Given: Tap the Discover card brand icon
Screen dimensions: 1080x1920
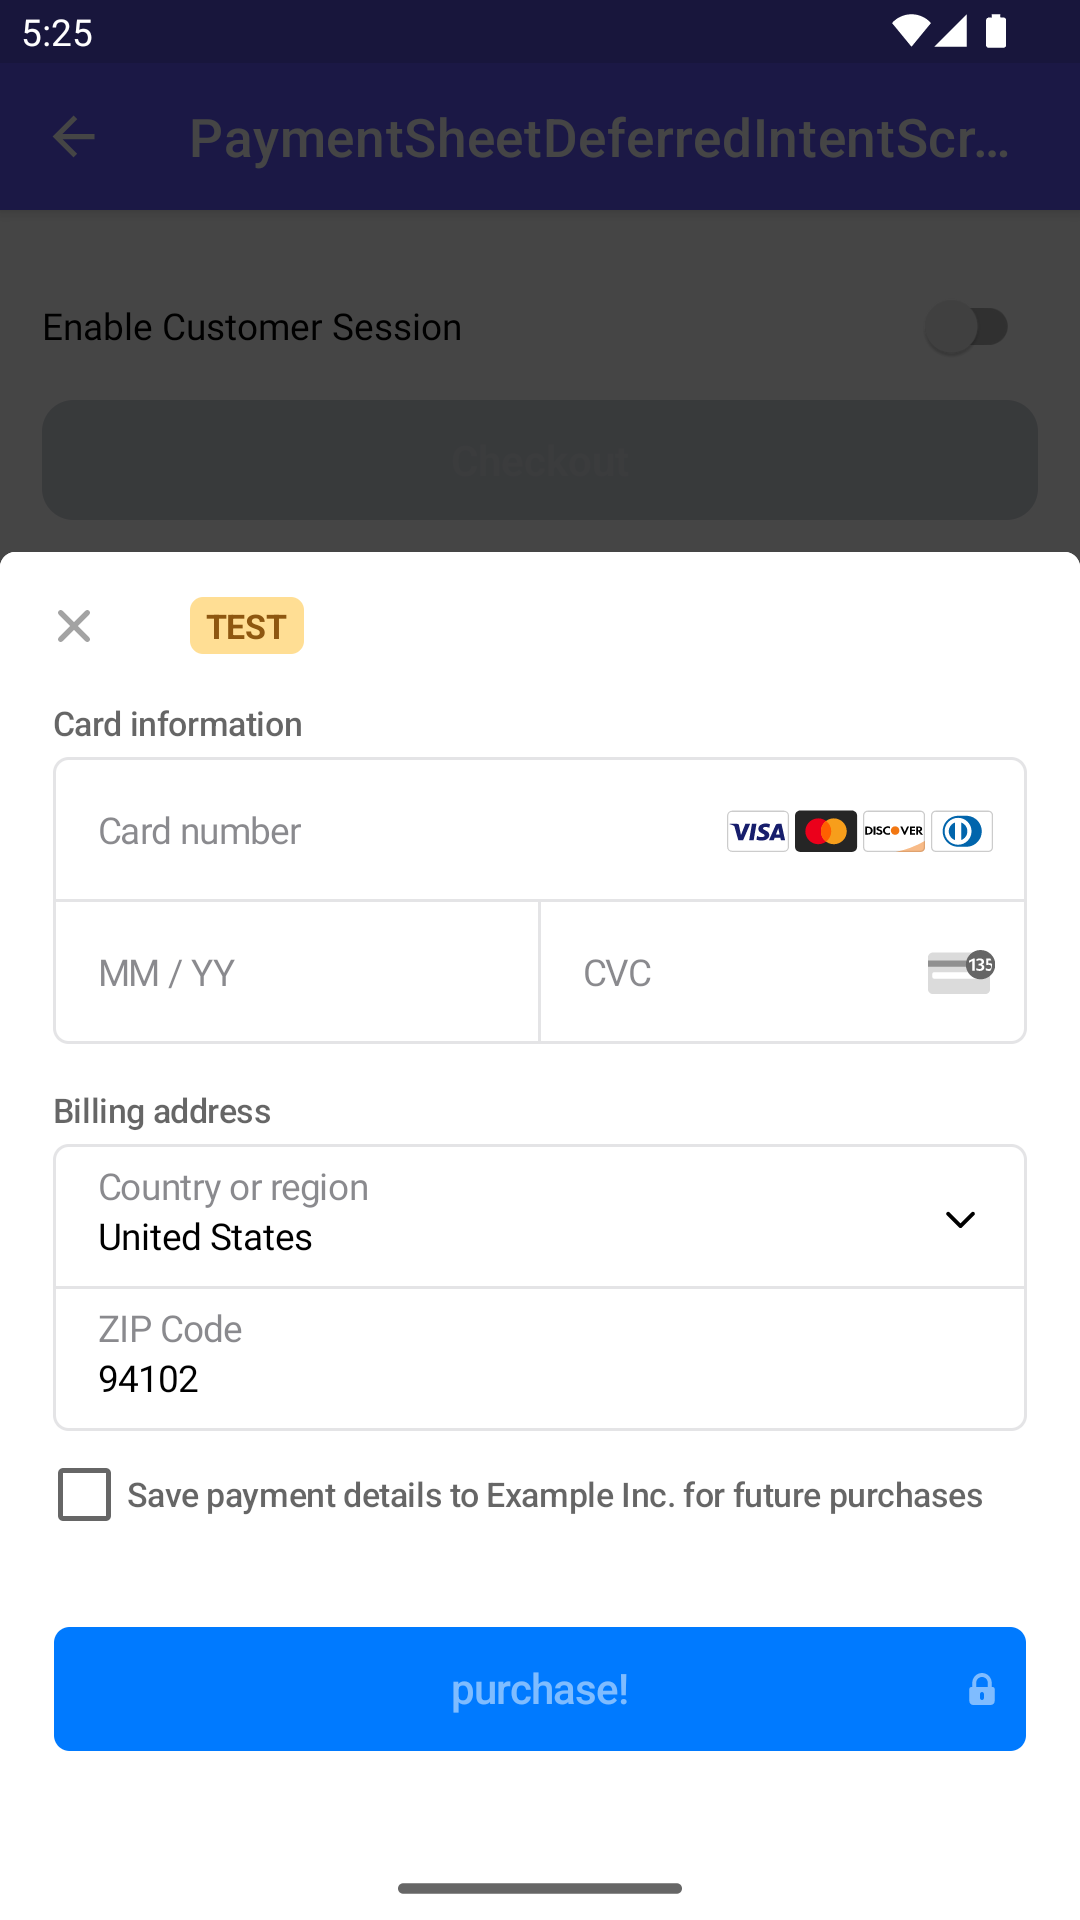Looking at the screenshot, I should click(894, 831).
